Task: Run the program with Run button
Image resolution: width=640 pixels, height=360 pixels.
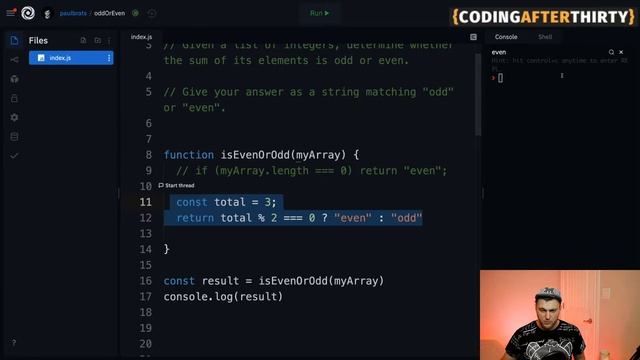Action: (x=319, y=13)
